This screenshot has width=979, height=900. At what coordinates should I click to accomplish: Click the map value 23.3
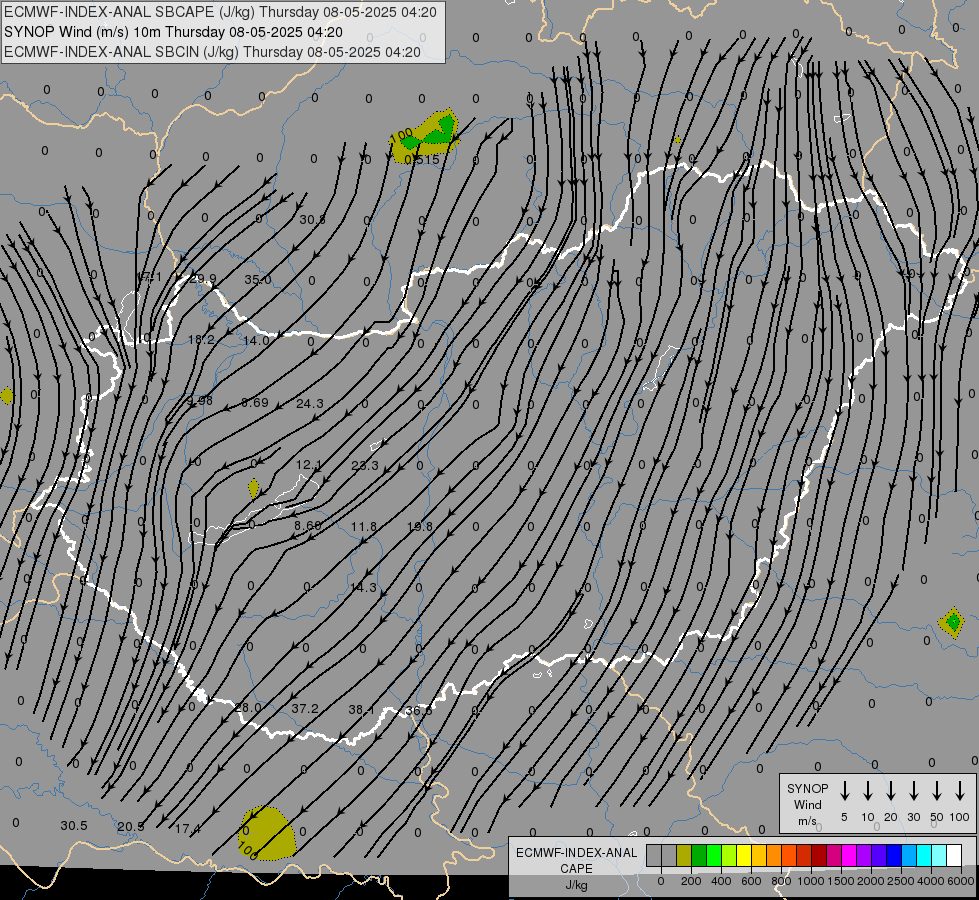(x=365, y=465)
